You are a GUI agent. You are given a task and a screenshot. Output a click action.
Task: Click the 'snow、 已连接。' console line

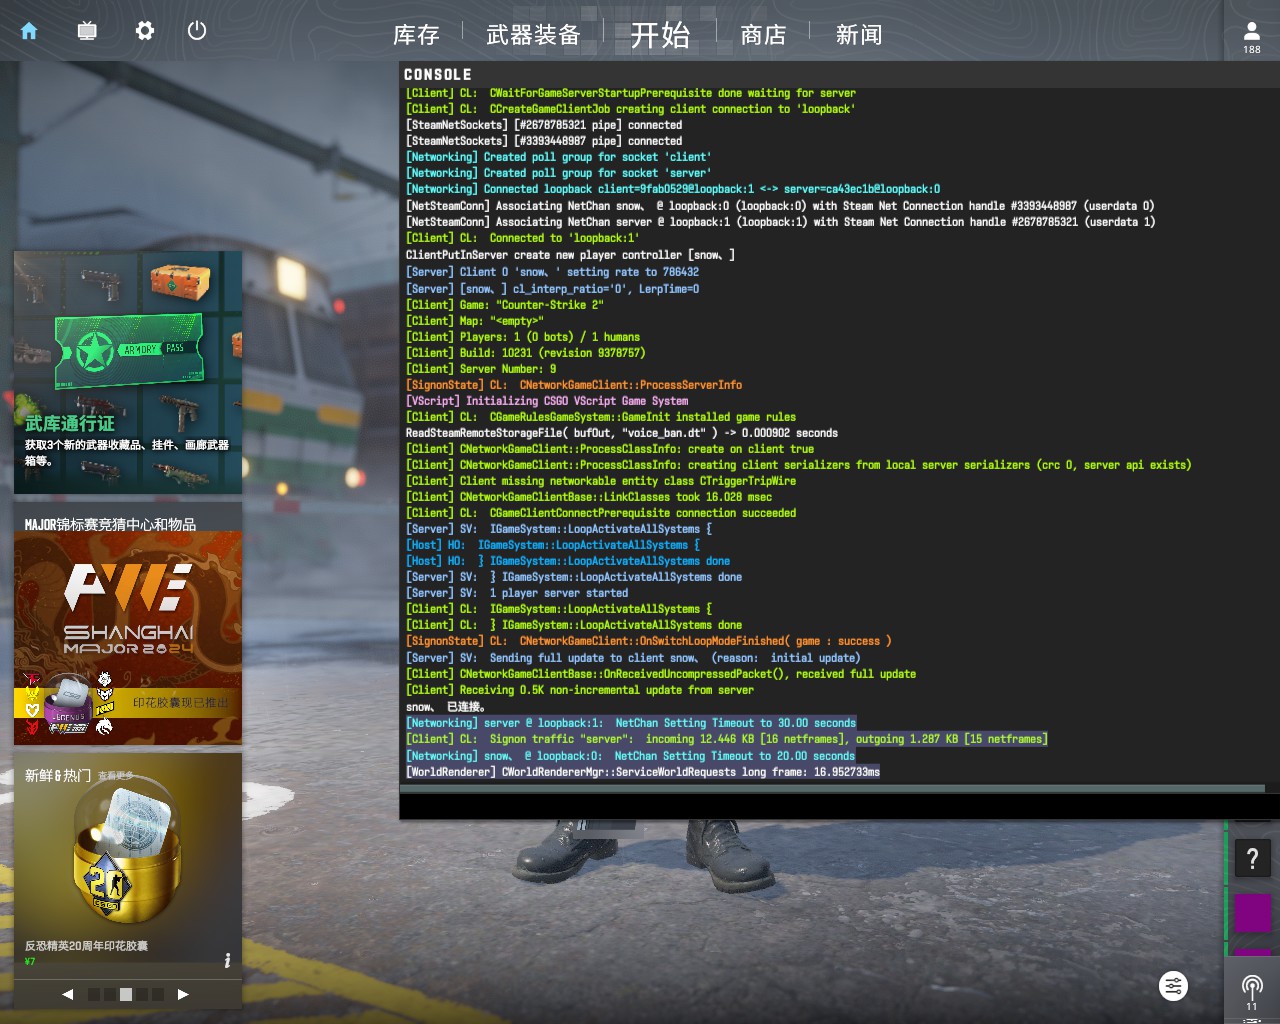click(x=445, y=707)
